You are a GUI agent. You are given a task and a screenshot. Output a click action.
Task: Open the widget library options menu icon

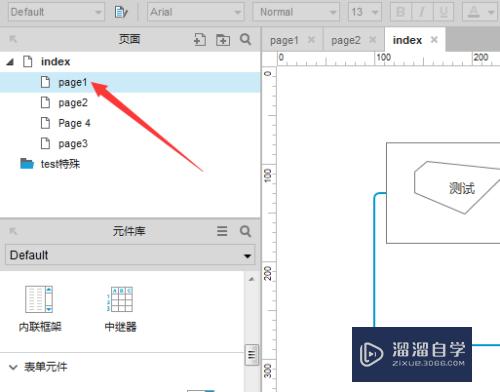click(x=222, y=231)
